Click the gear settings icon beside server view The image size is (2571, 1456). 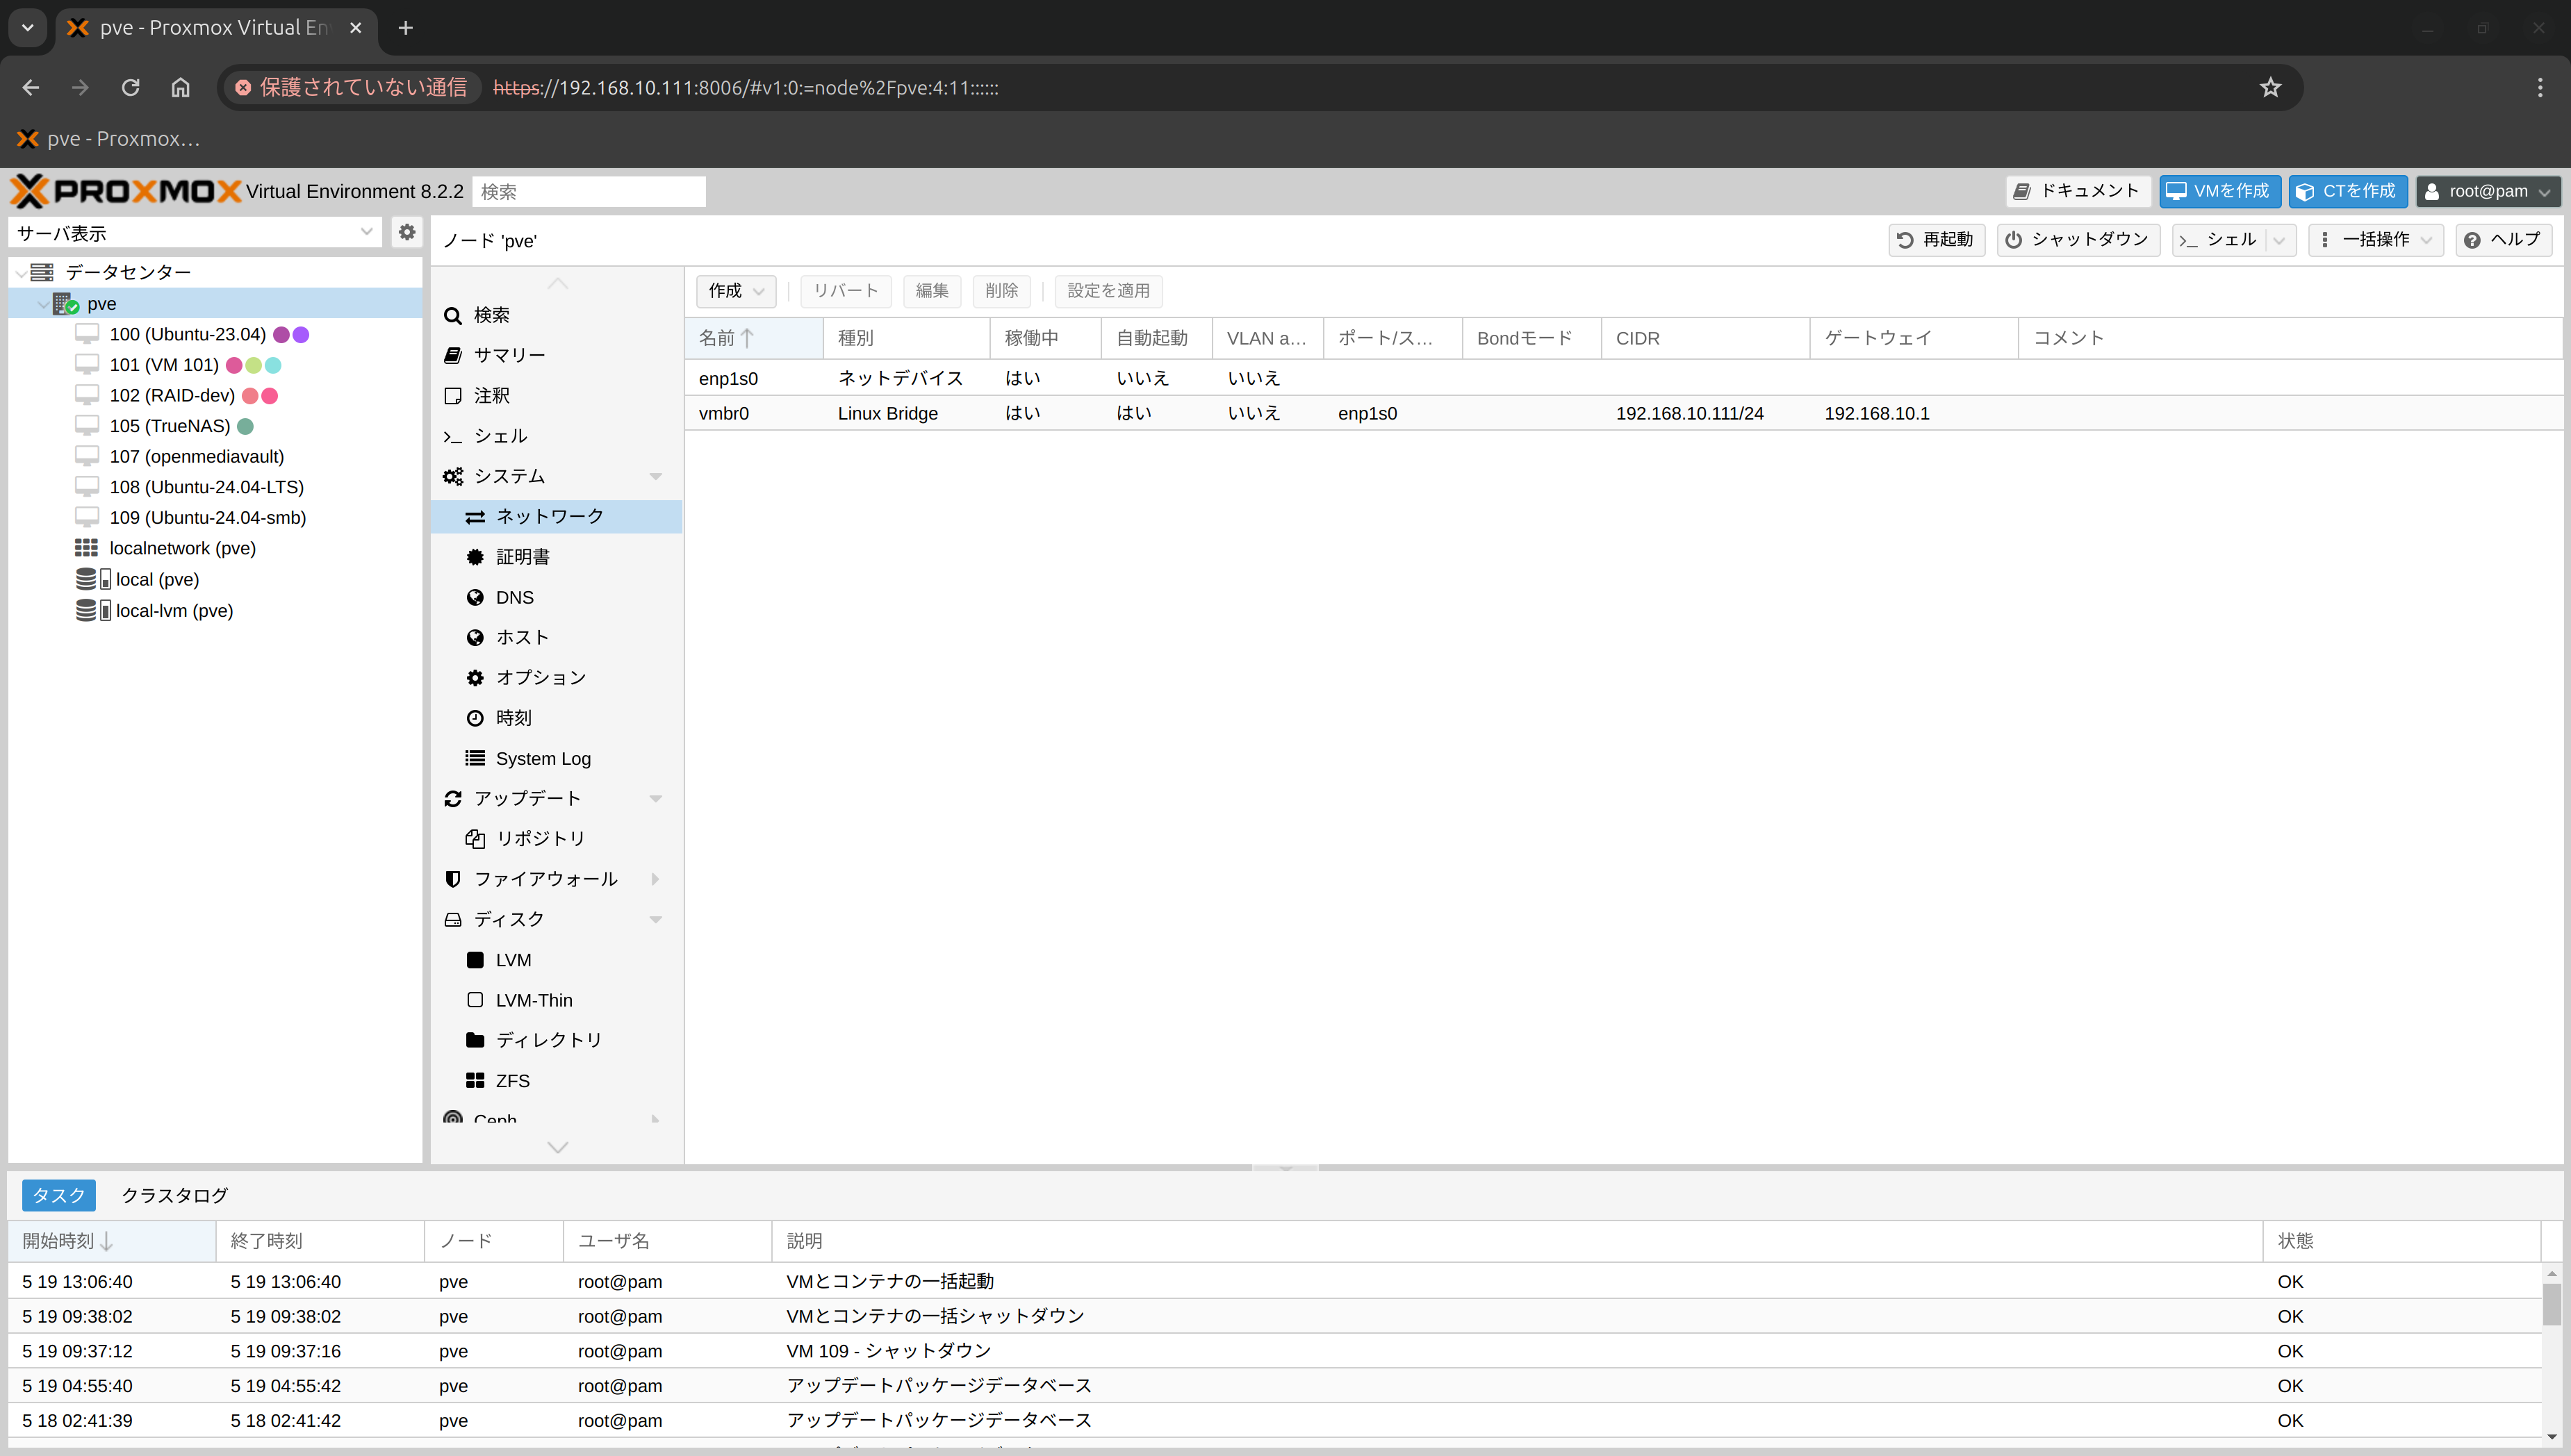pyautogui.click(x=406, y=232)
